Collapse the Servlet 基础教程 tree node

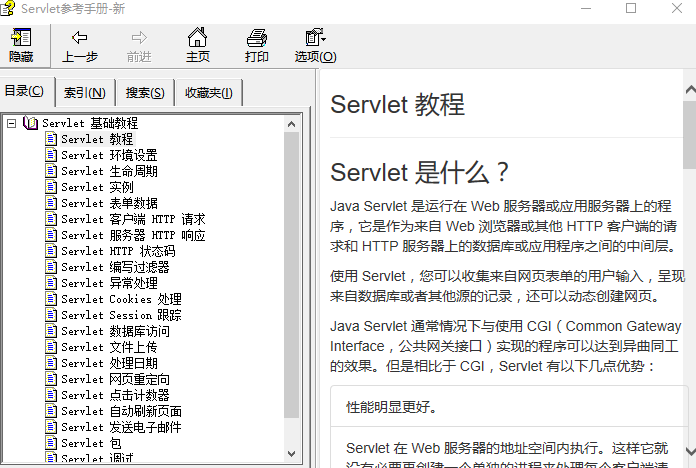(12, 123)
